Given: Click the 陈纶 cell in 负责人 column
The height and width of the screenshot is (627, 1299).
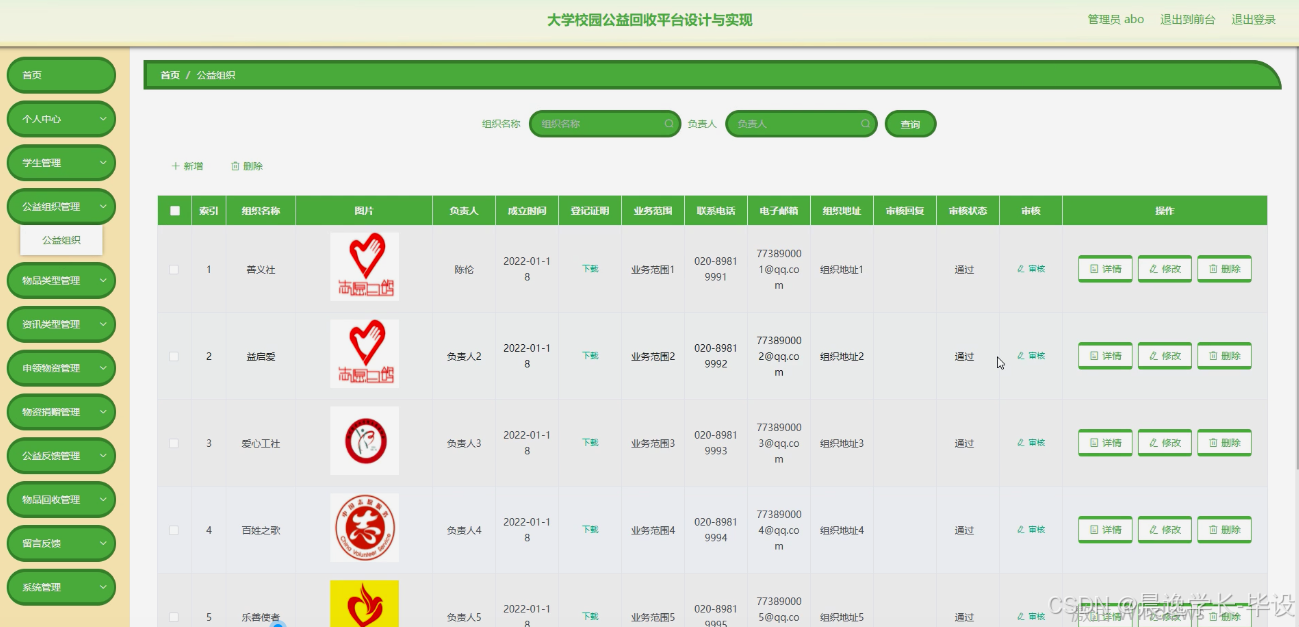Looking at the screenshot, I should [x=464, y=270].
